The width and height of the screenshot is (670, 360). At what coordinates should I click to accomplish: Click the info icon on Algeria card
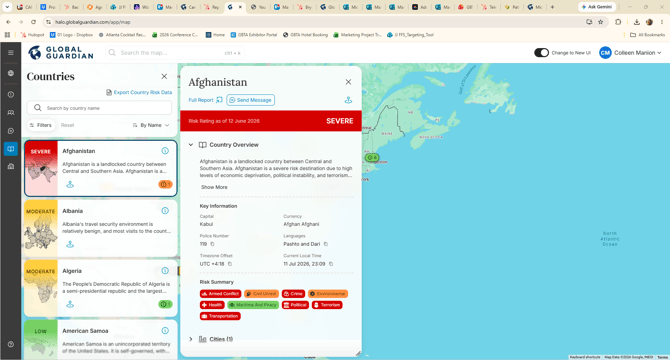tap(165, 271)
